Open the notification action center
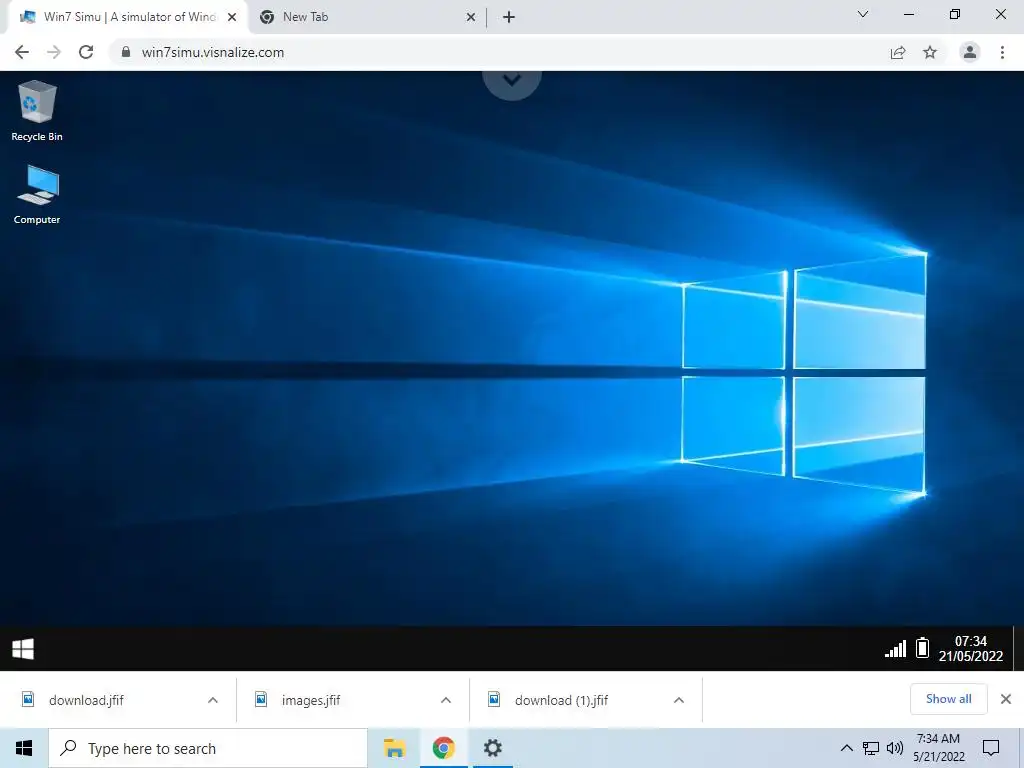The image size is (1024, 768). click(991, 748)
